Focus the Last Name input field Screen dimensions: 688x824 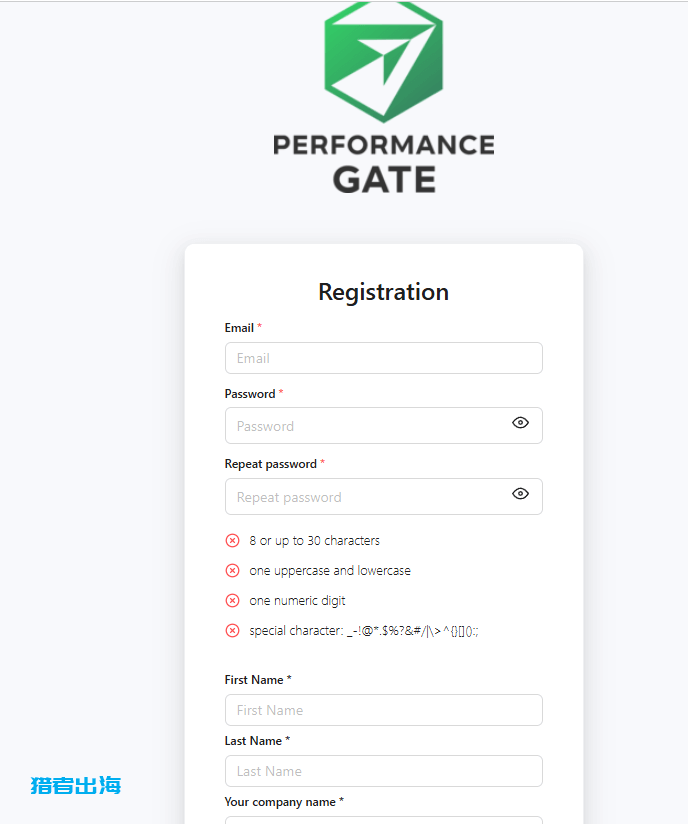coord(384,771)
